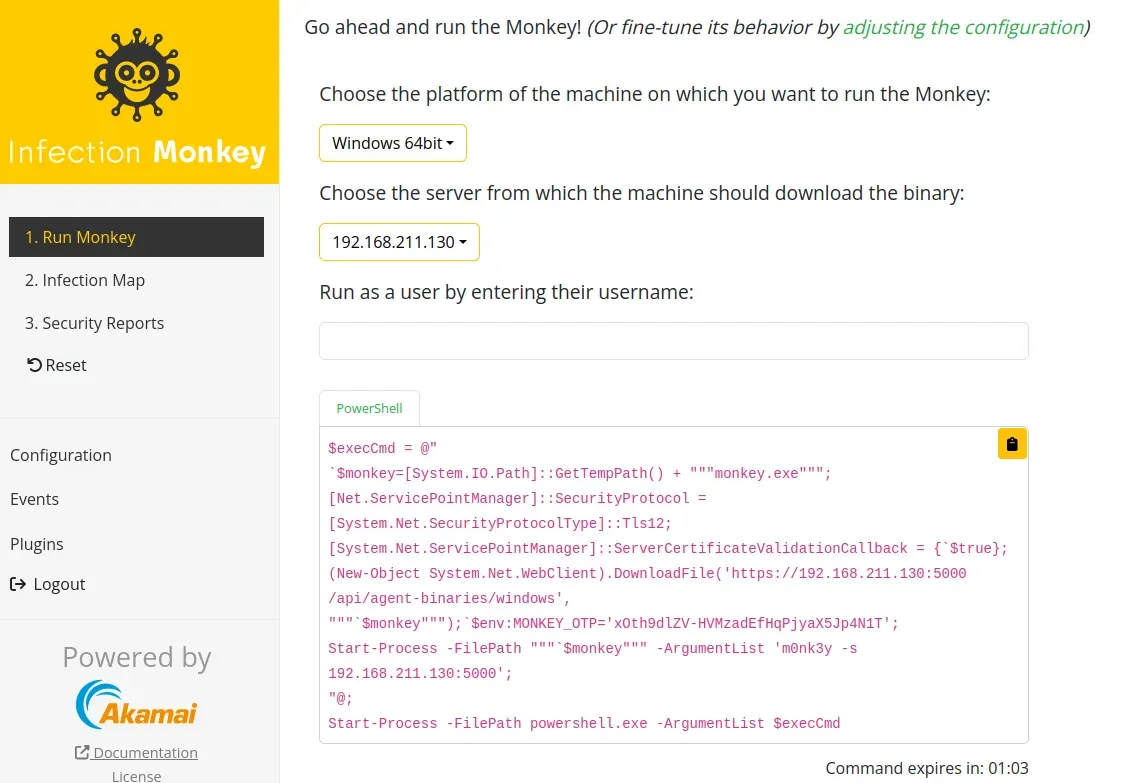Click the 'adjusting the configuration' link
This screenshot has width=1137, height=783.
coord(962,27)
